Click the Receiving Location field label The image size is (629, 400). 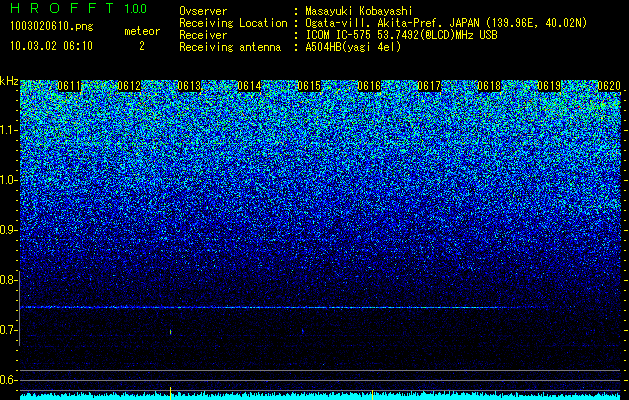click(233, 23)
